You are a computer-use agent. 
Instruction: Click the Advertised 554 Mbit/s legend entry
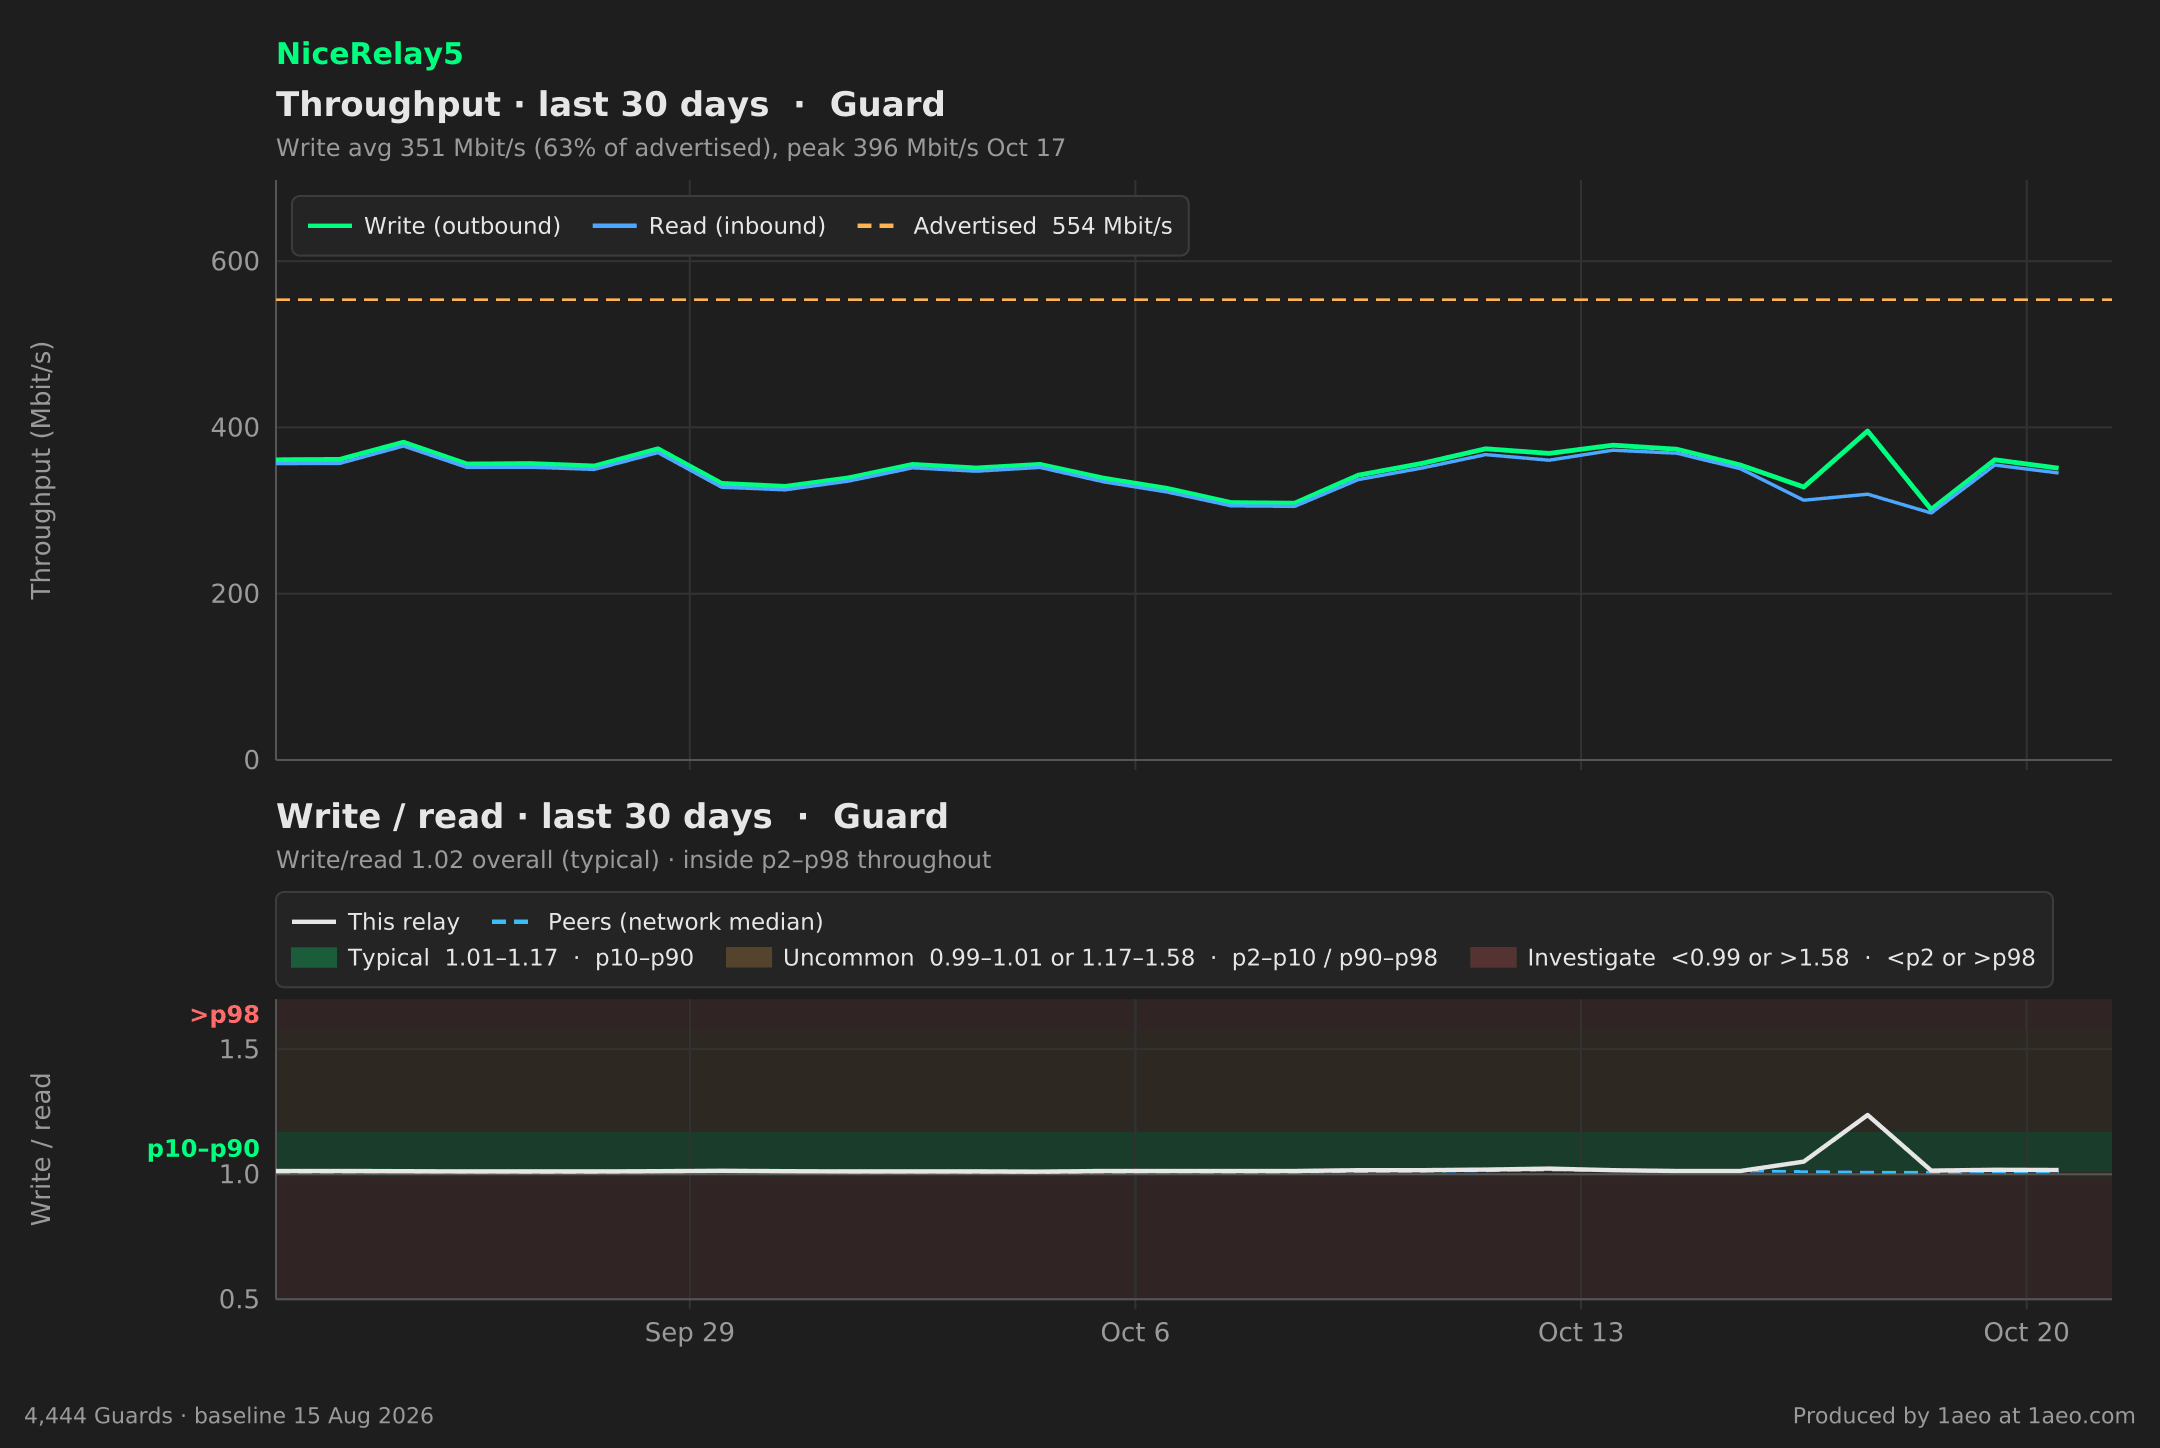[x=1014, y=226]
